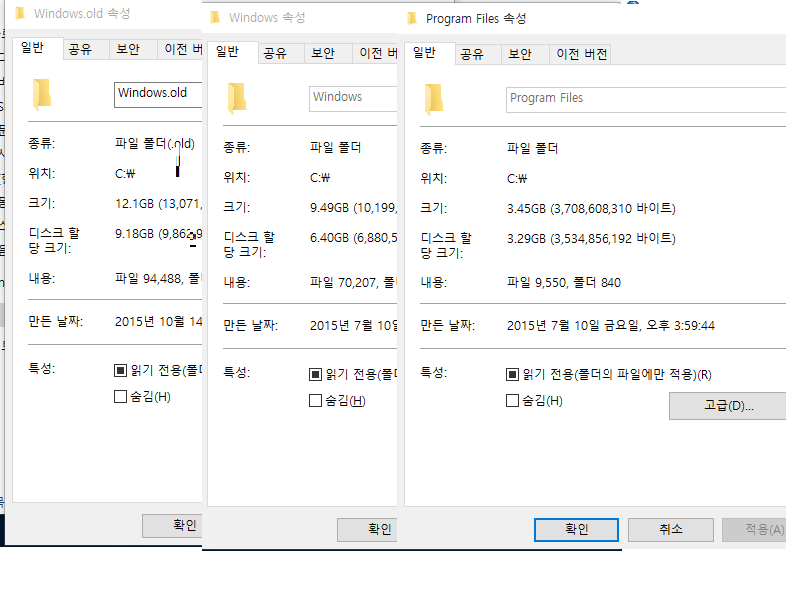Click 취소 button in Program Files properties
Screen dimensions: 786x592
(x=671, y=530)
